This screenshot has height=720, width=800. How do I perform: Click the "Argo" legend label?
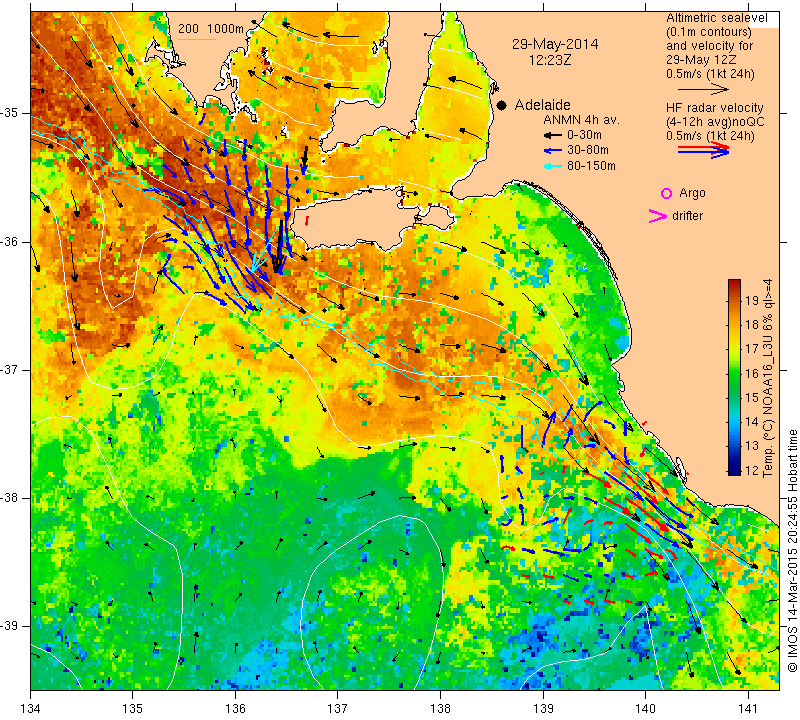[x=692, y=193]
